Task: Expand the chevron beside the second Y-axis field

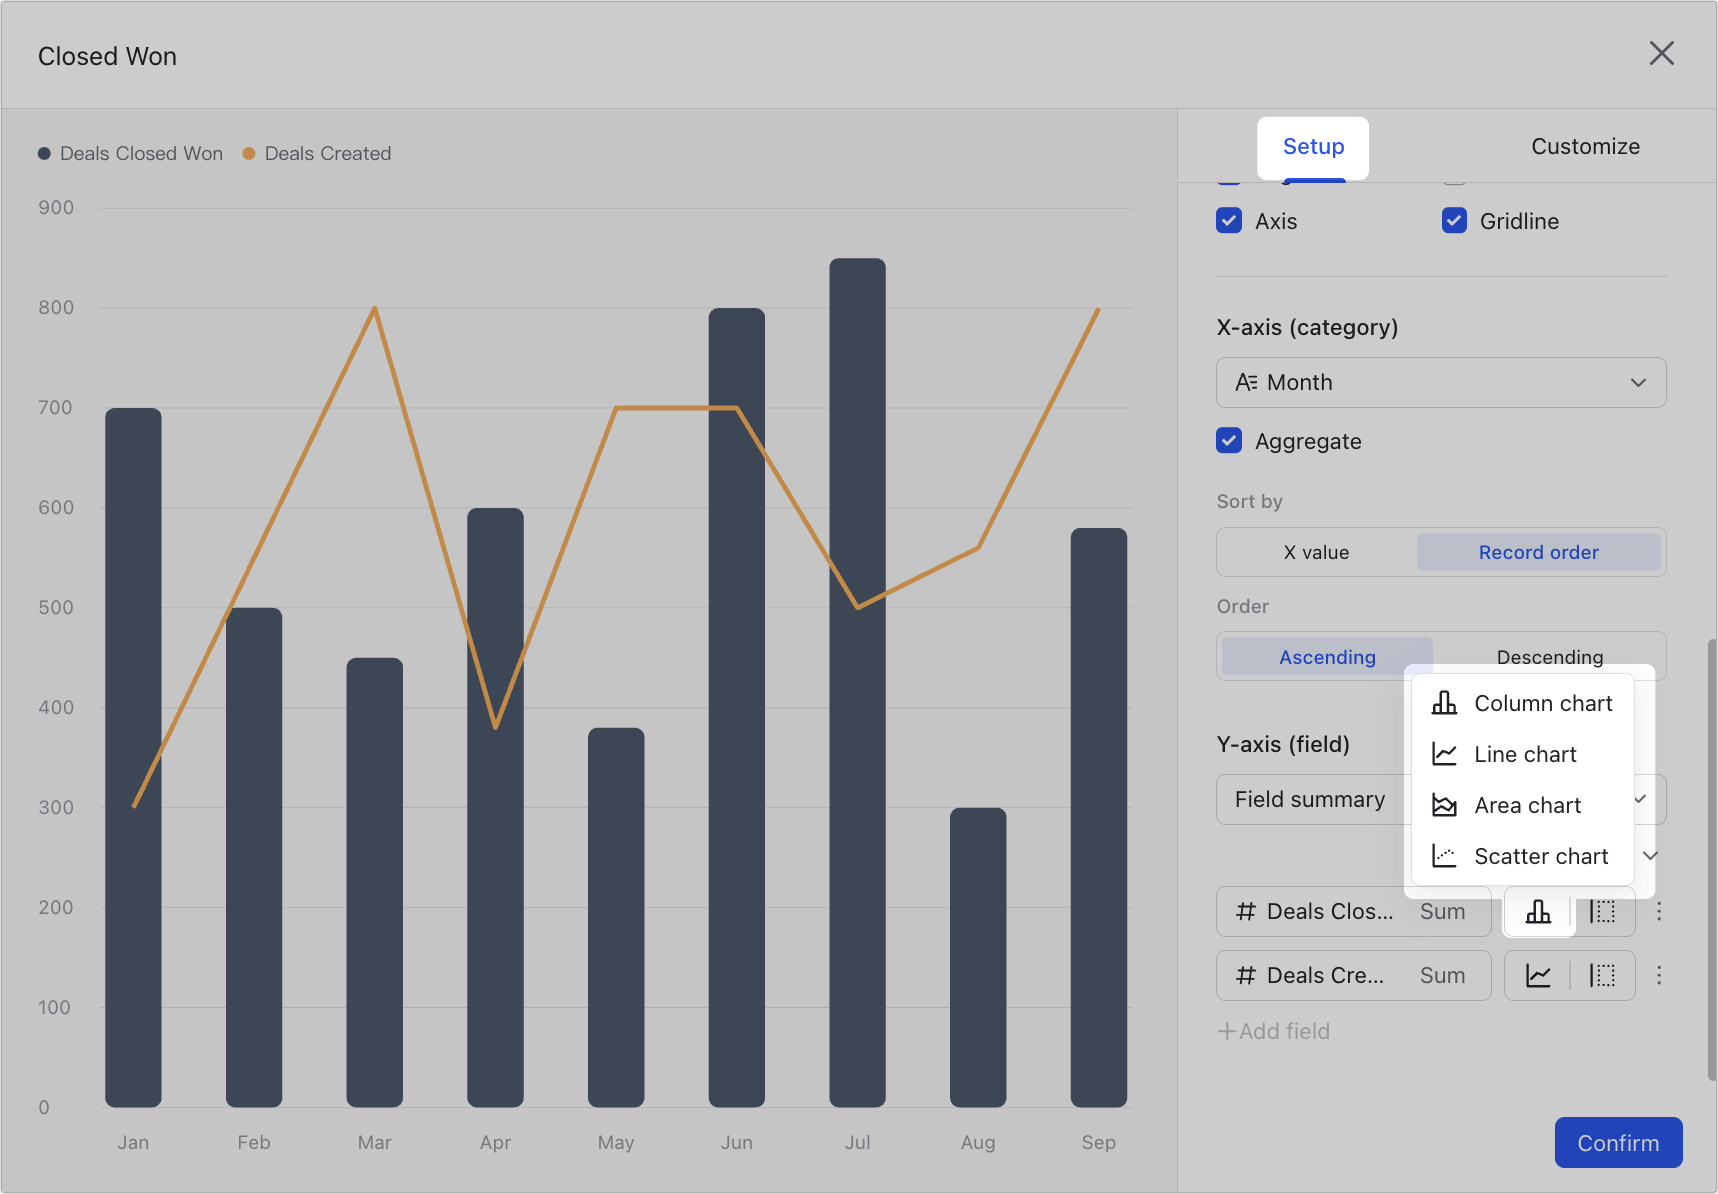Action: [x=1651, y=856]
